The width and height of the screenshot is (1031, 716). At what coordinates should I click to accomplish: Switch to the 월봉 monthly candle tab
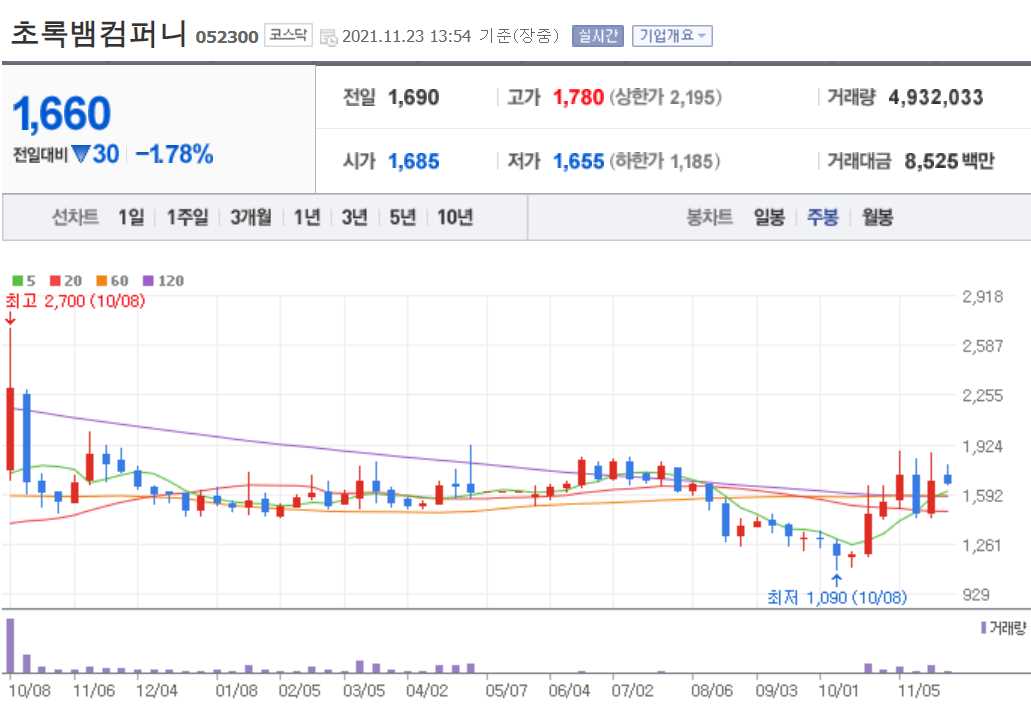coord(877,218)
